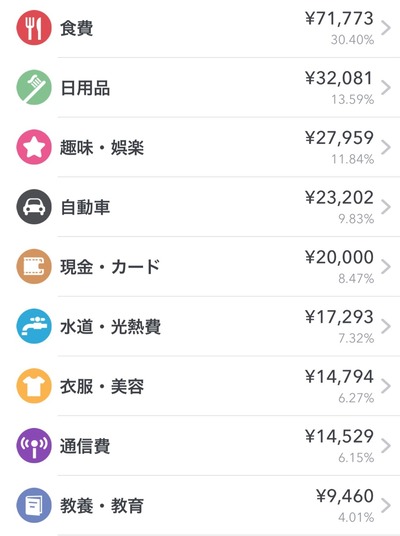Select the 水道・光熱費 category label
This screenshot has height=536, width=400.
[x=110, y=327]
